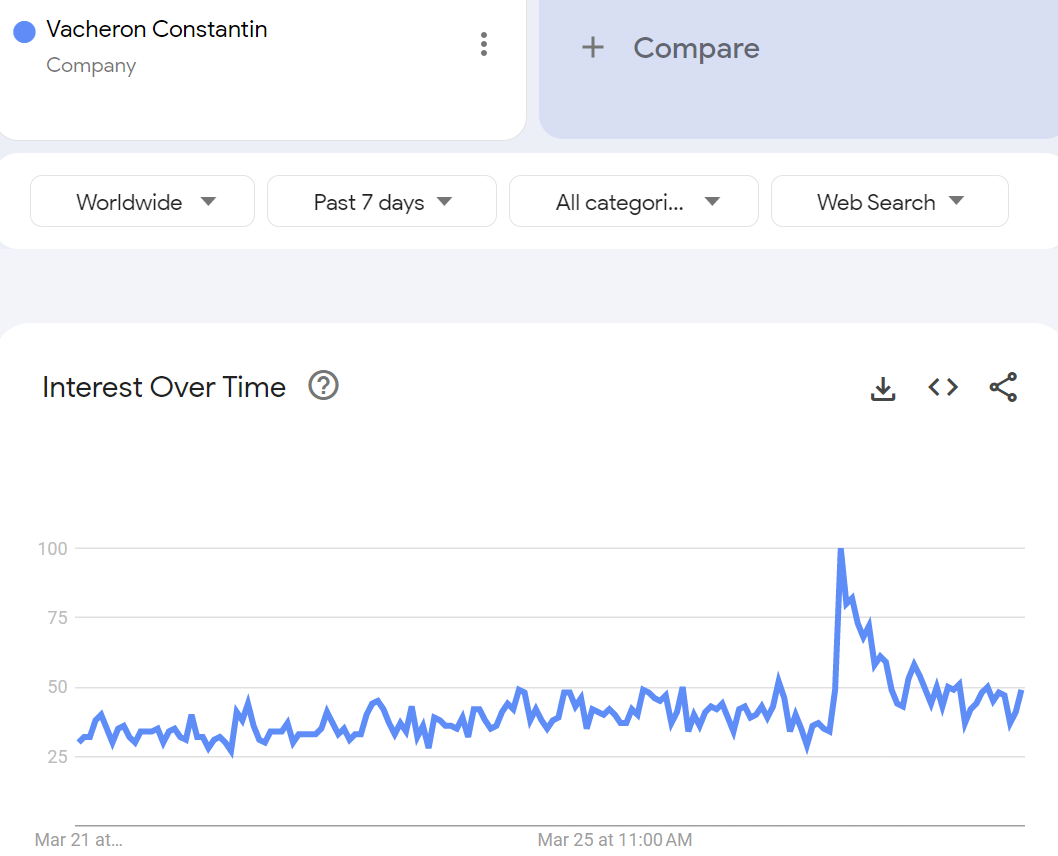Expand the Web Search type dropdown

[889, 202]
